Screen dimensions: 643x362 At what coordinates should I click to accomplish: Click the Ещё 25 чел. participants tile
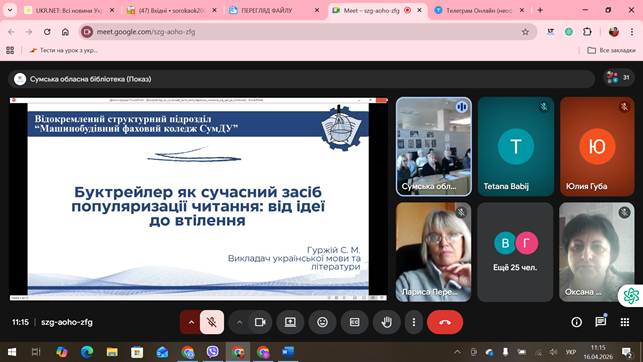[515, 252]
